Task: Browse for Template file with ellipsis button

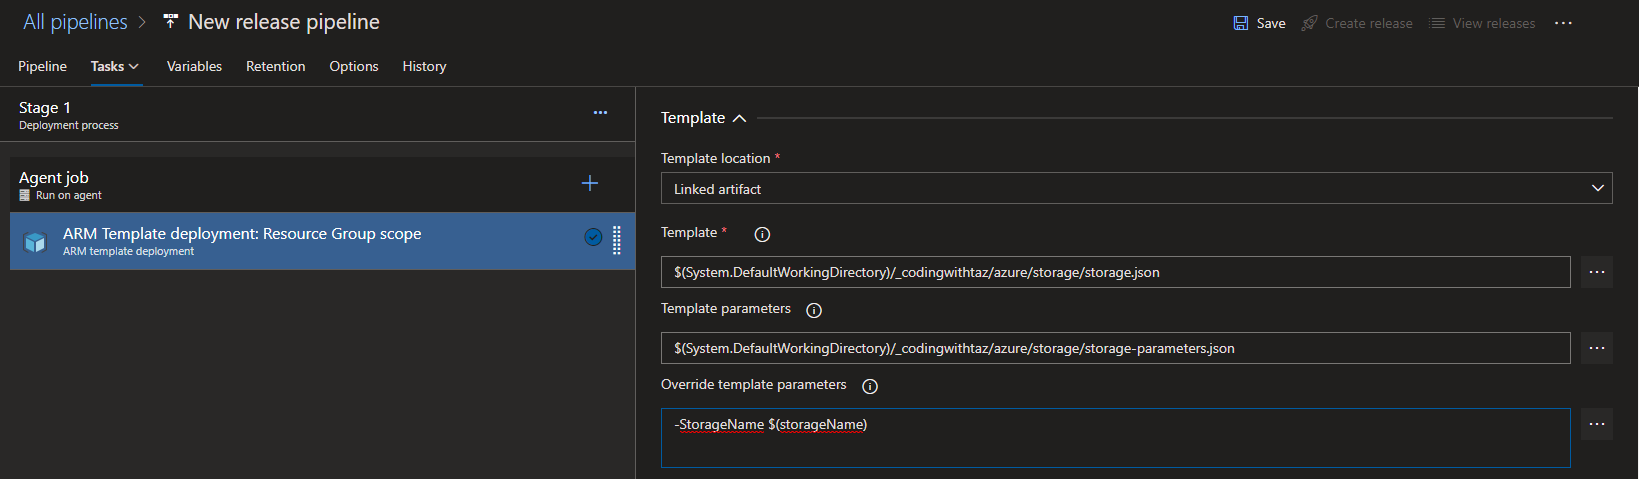Action: 1597,272
